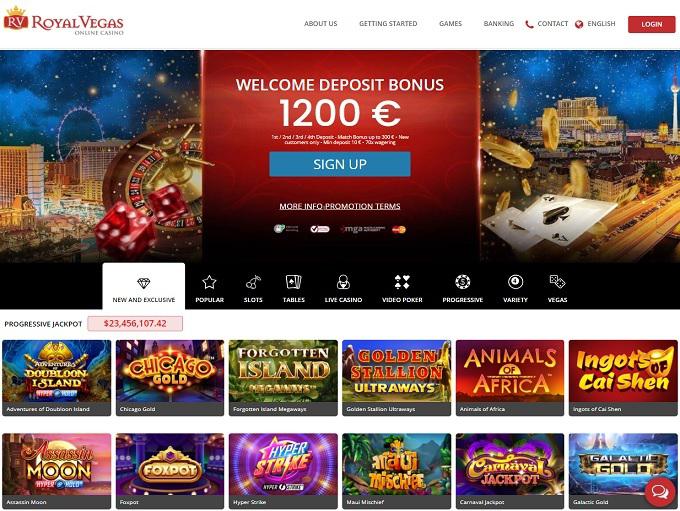Select the Popular star icon
Screen dimensions: 680x511
tap(209, 282)
